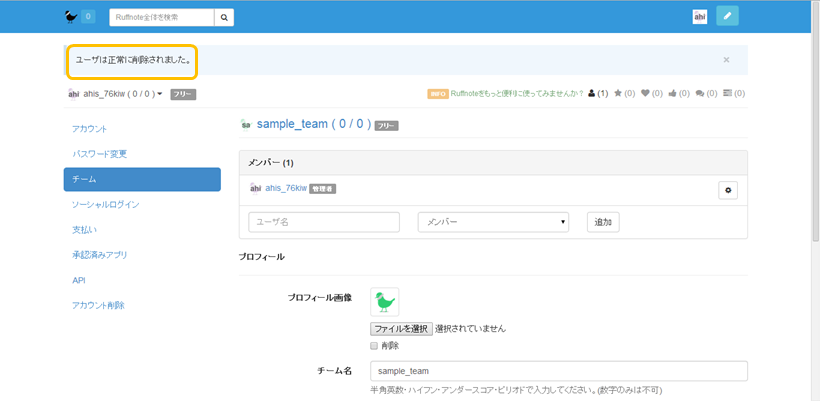
Task: Open パスワード変更 in the sidebar
Action: (x=100, y=154)
